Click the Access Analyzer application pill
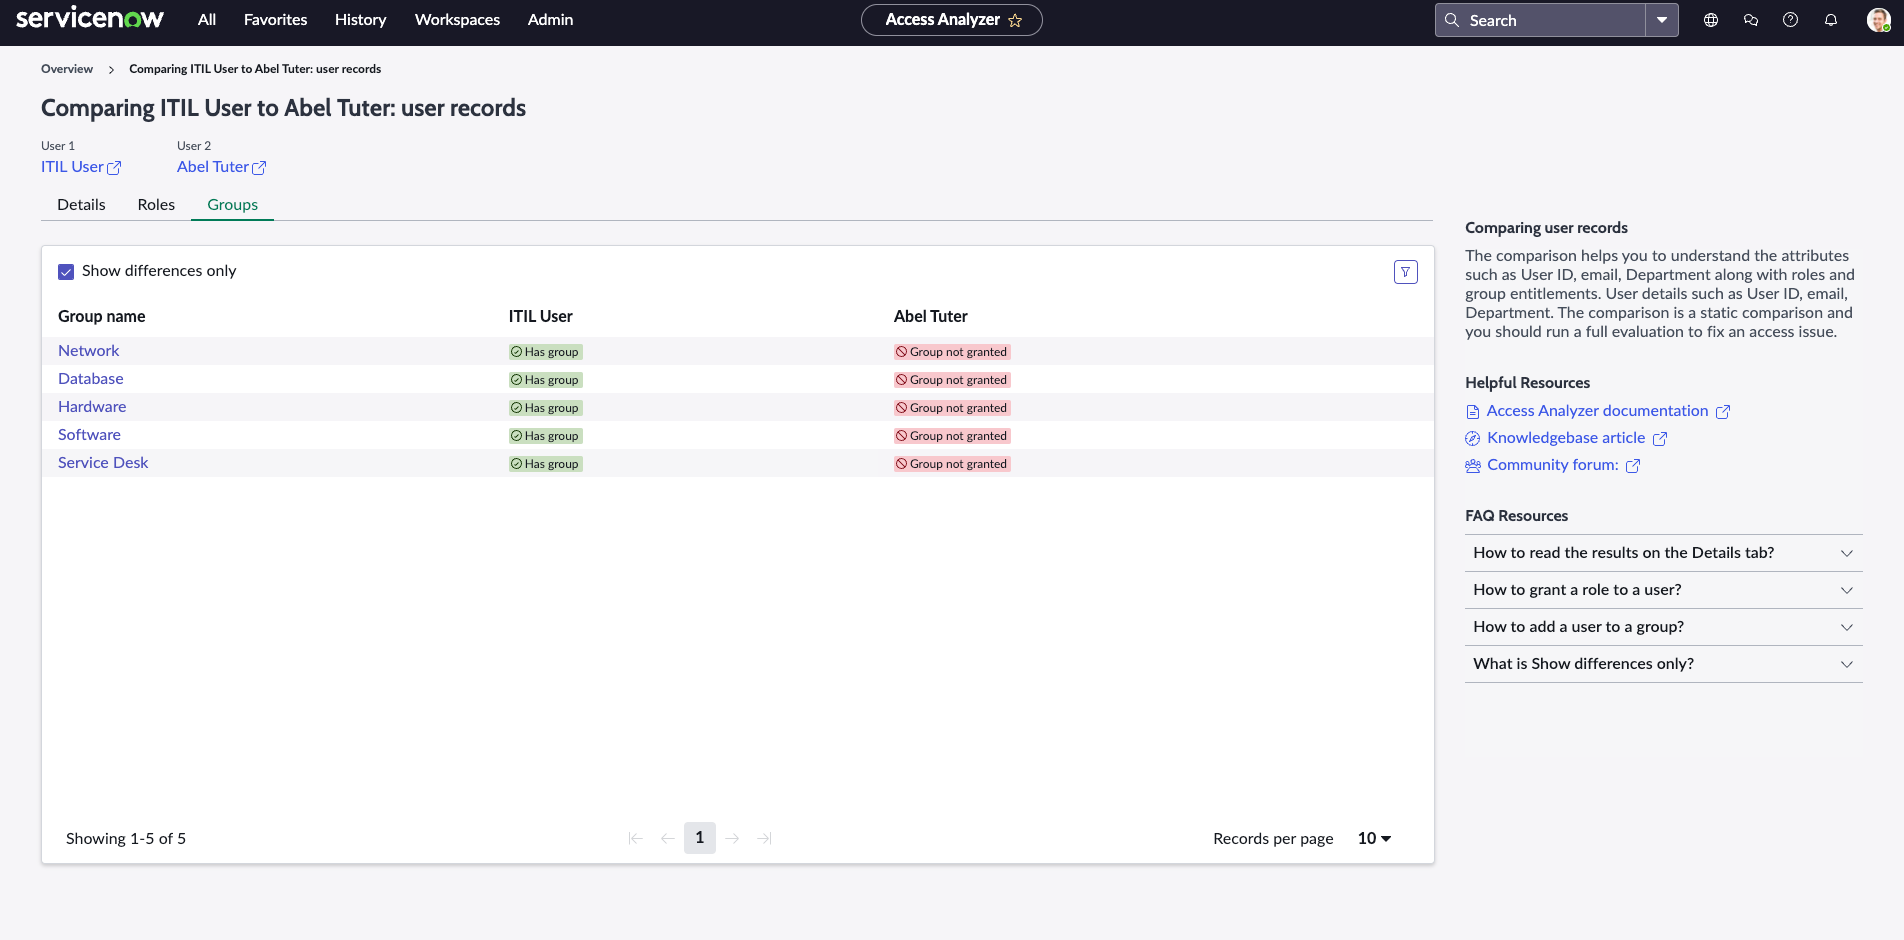This screenshot has height=940, width=1904. point(951,20)
